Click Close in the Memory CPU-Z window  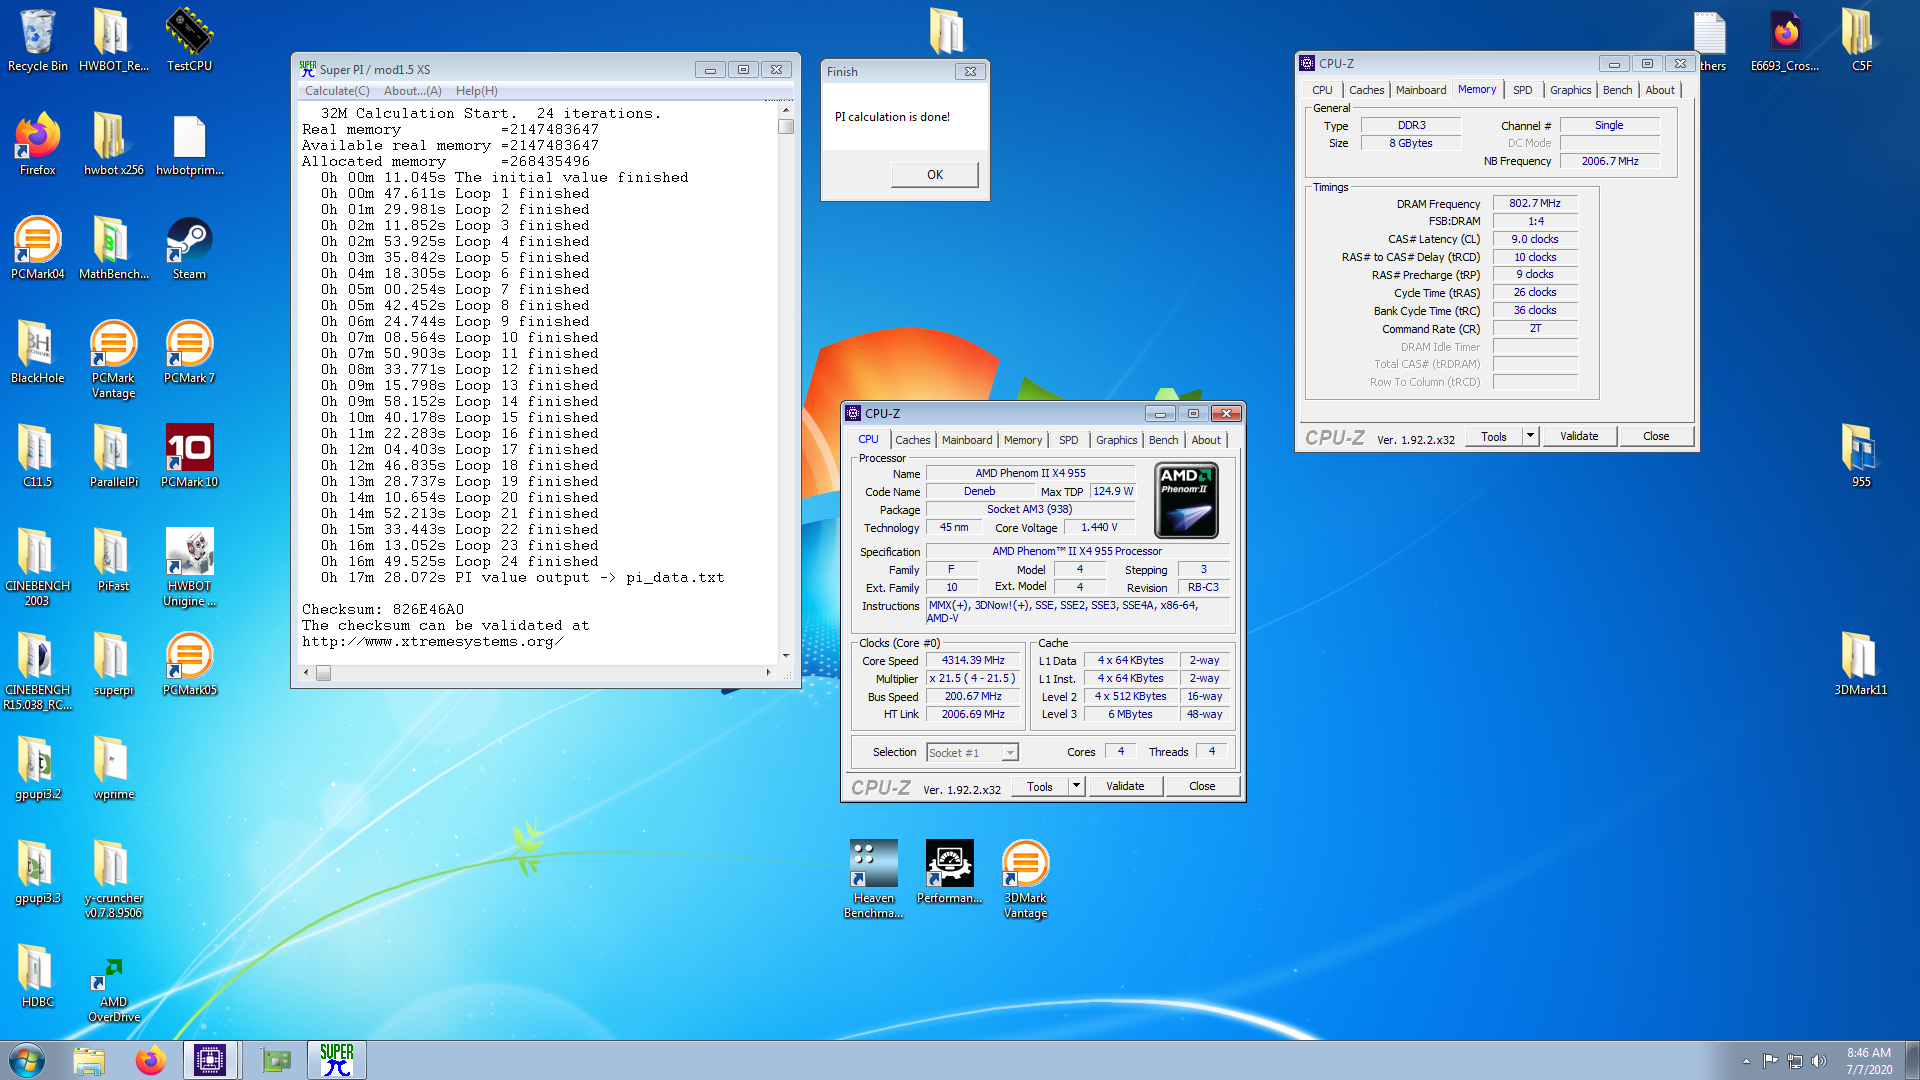click(x=1656, y=436)
